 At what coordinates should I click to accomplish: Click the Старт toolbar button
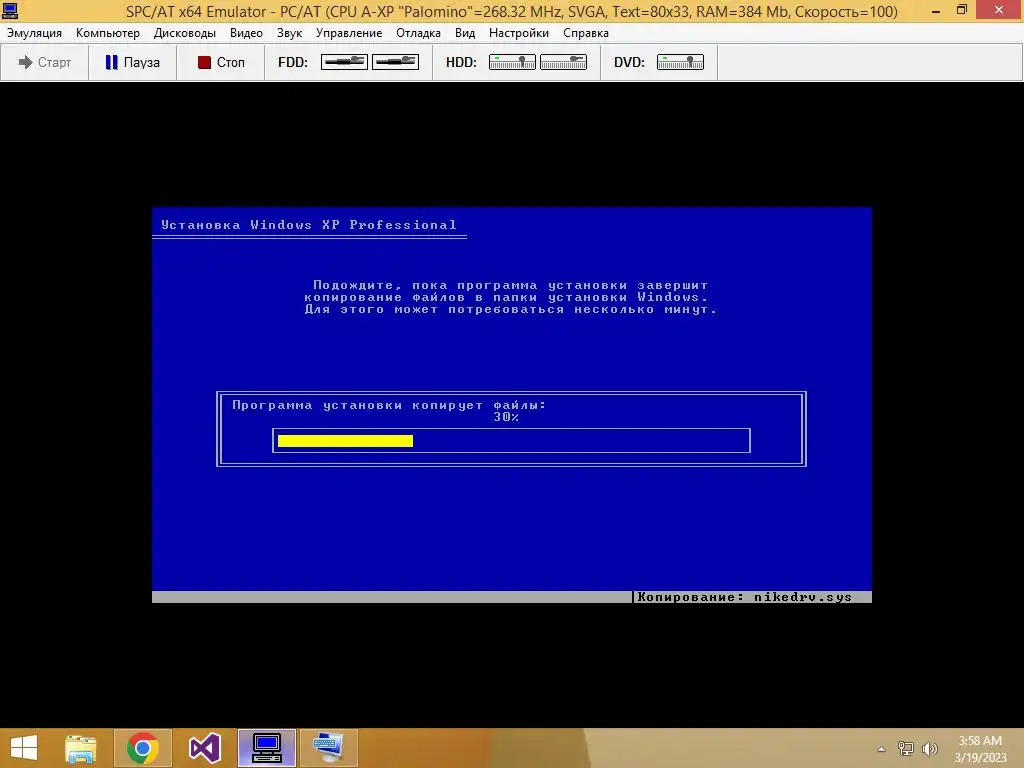(x=44, y=62)
